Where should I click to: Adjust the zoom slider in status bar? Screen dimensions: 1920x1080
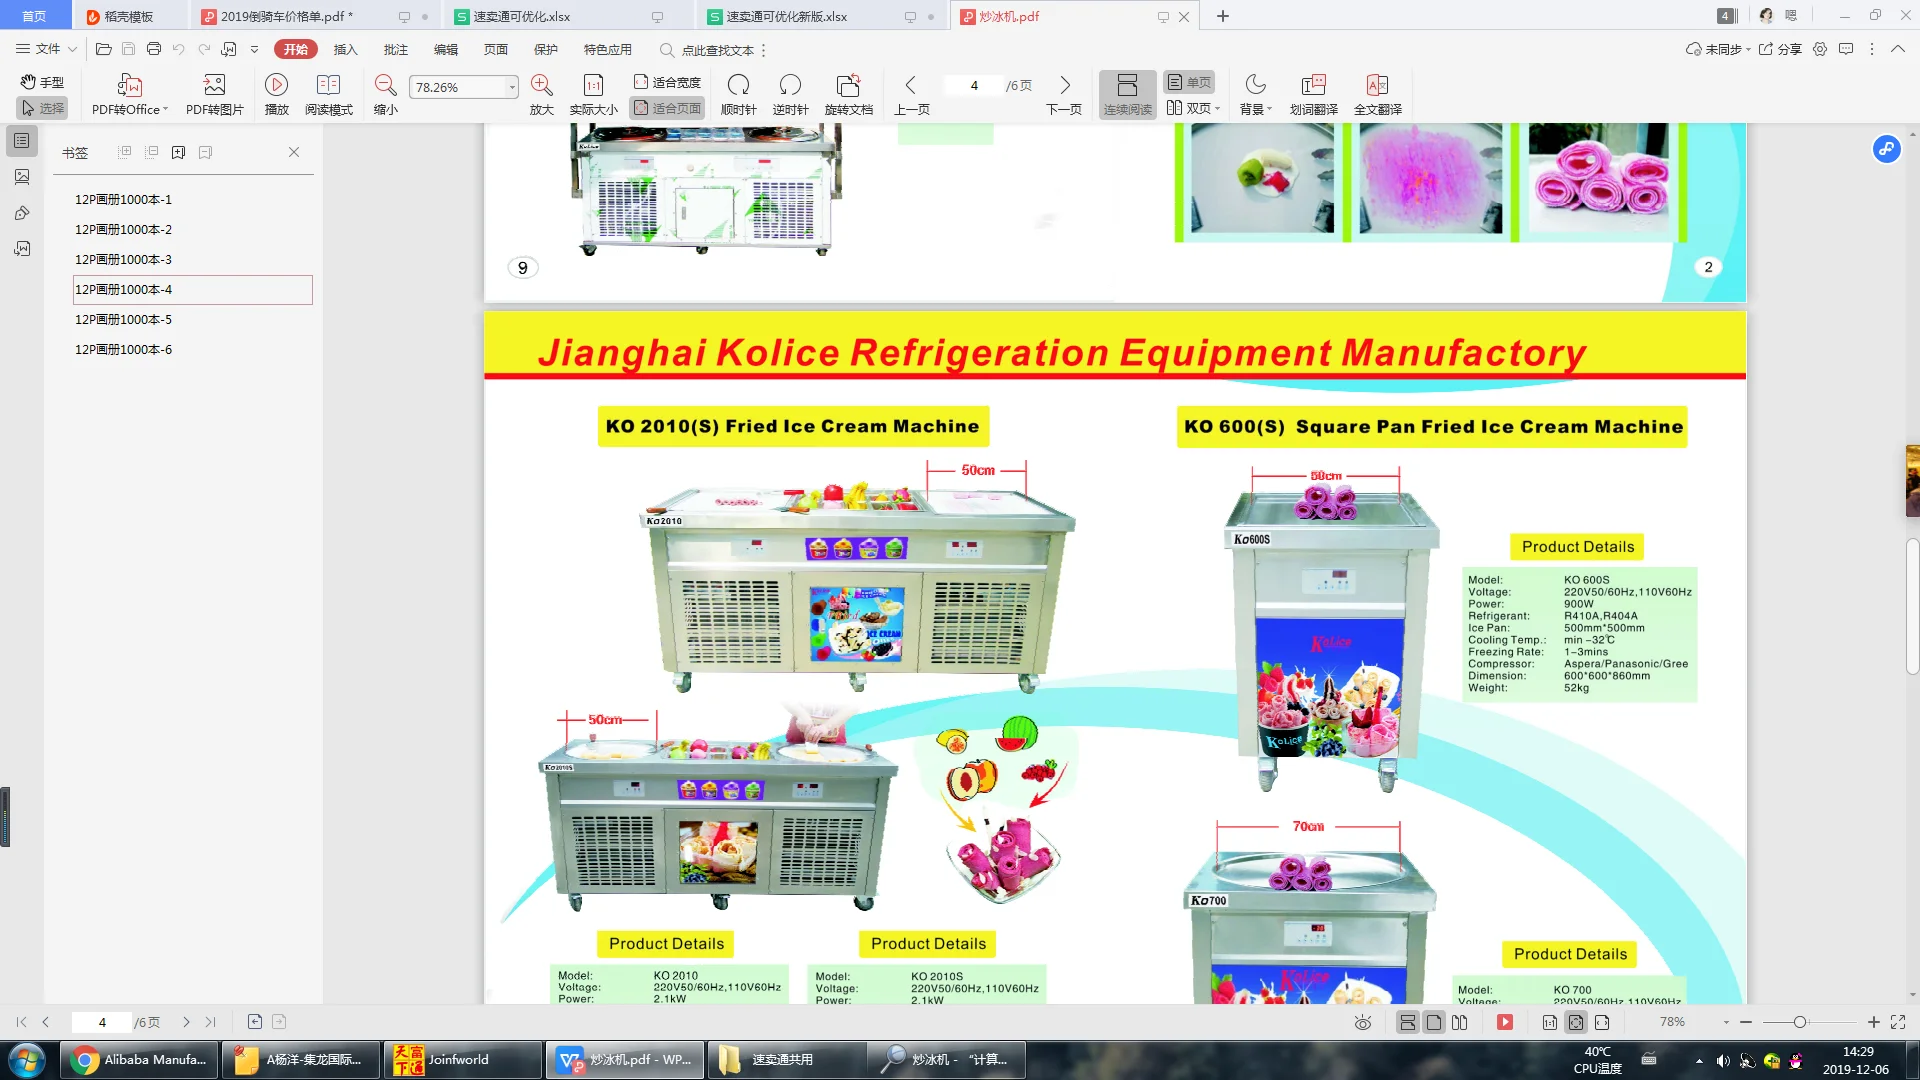(x=1799, y=1022)
